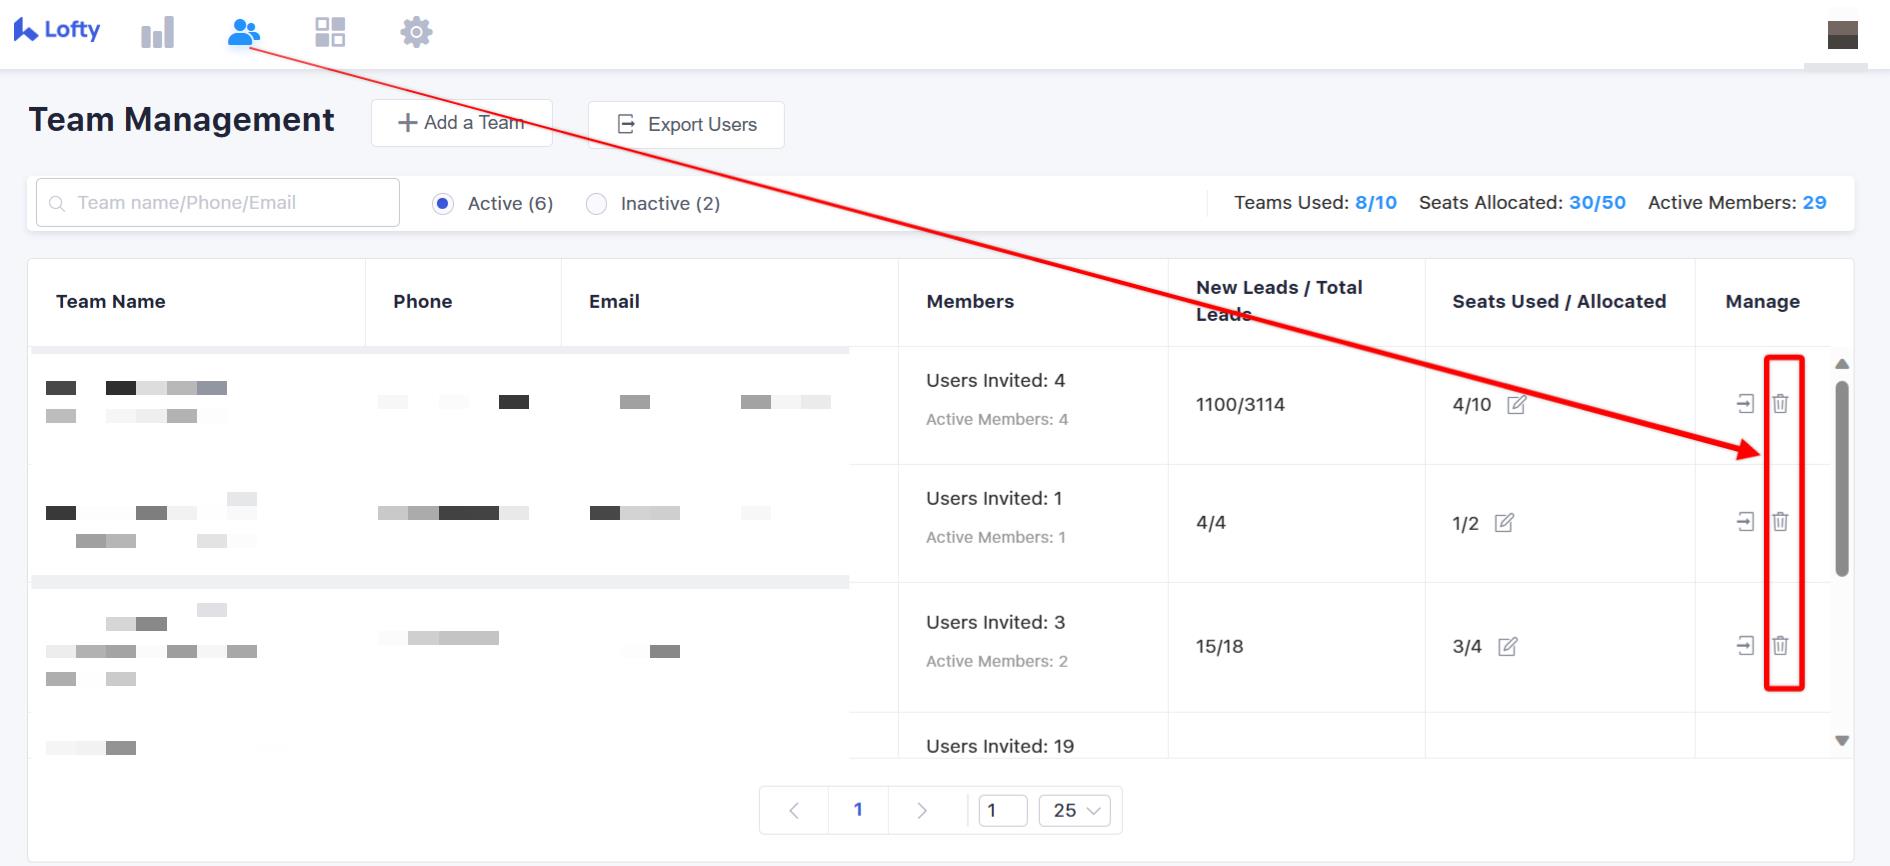Go to previous page with left chevron
The image size is (1890, 866).
point(794,810)
